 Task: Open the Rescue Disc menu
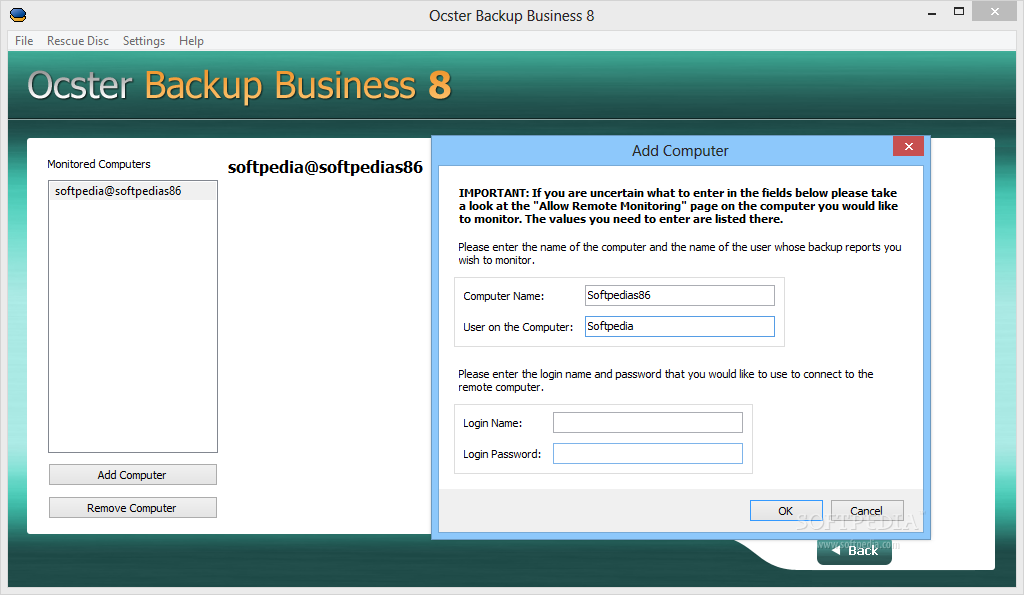[x=78, y=40]
